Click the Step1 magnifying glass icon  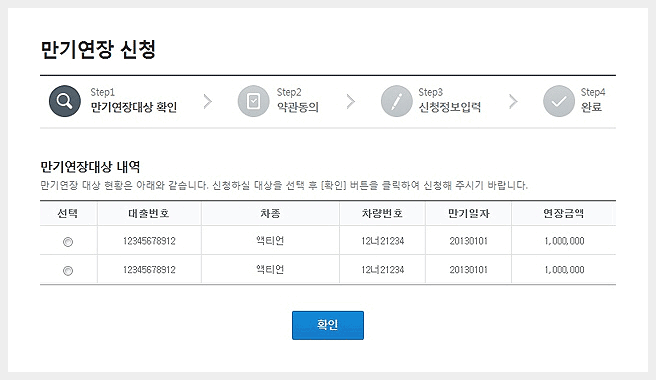click(65, 101)
